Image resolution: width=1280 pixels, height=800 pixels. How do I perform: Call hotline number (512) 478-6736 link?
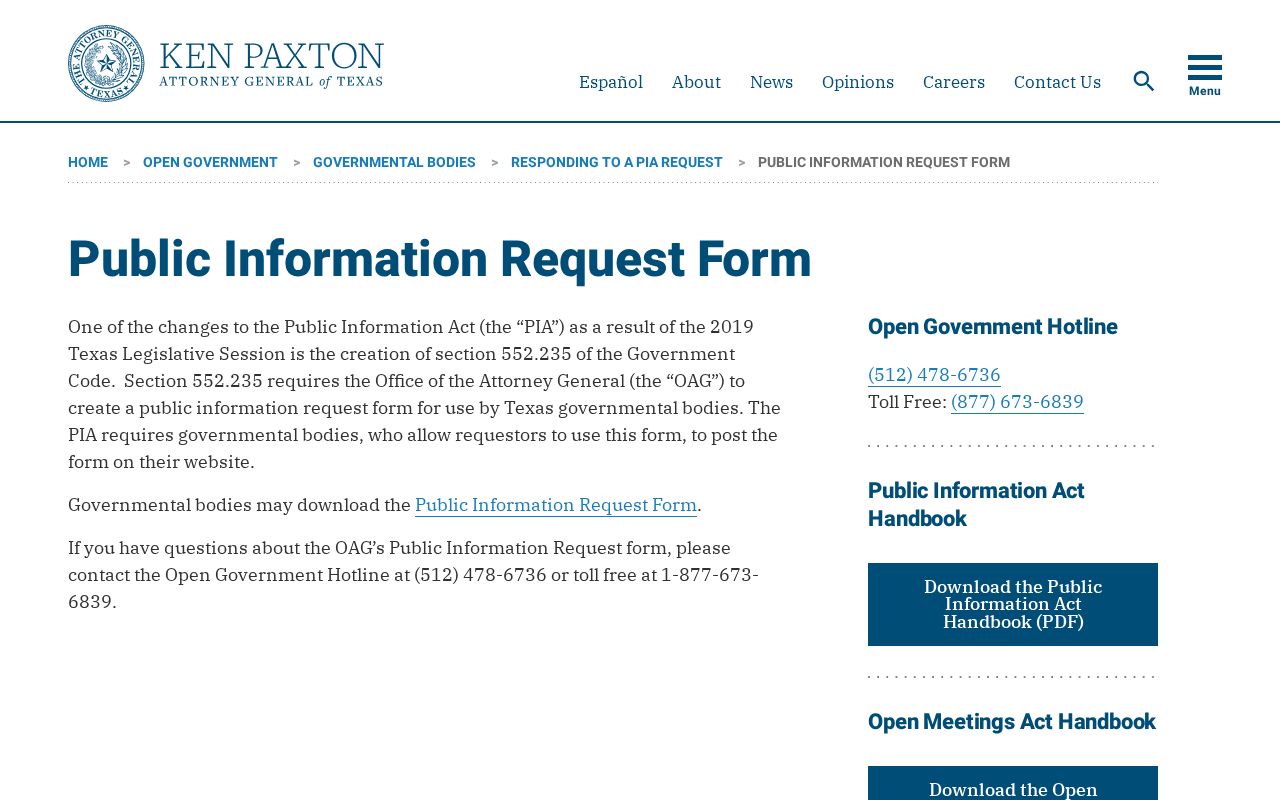coord(934,375)
